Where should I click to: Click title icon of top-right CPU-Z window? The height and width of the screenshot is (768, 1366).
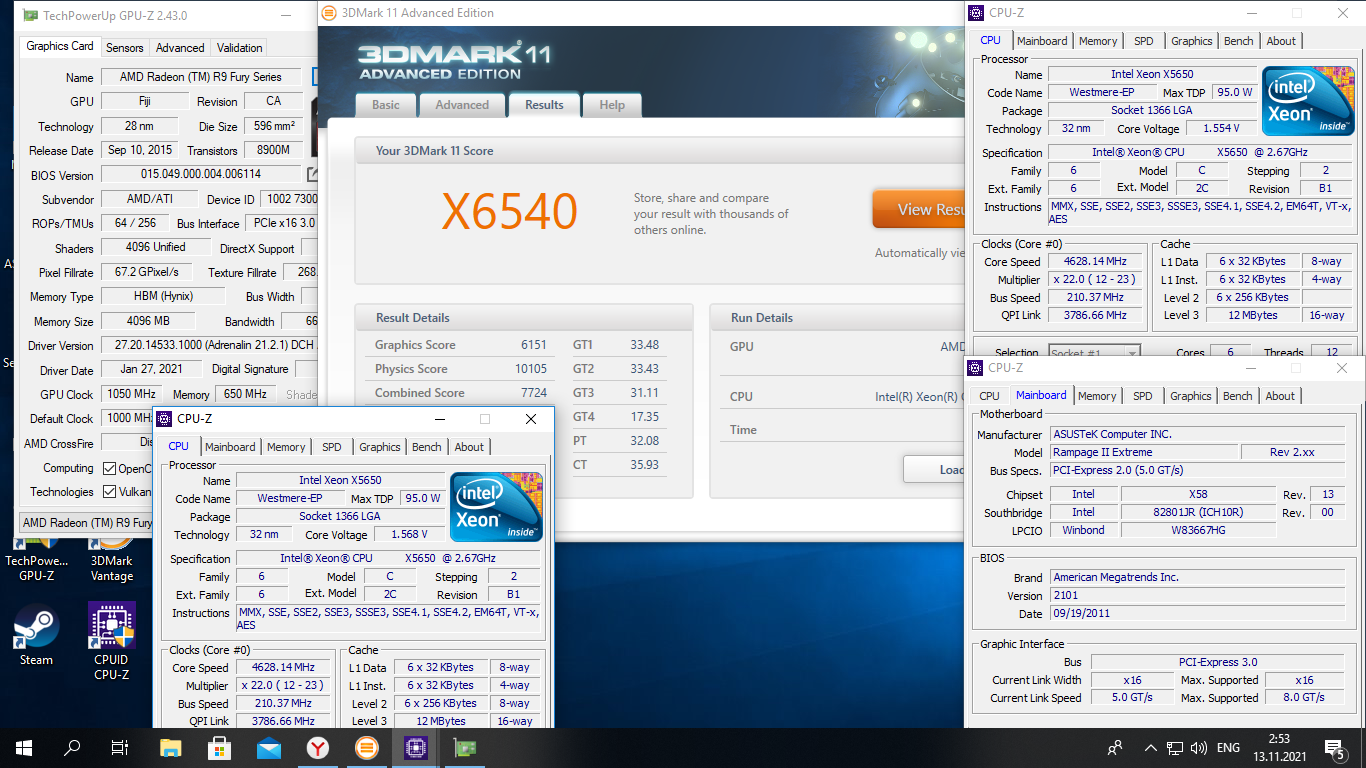click(x=976, y=13)
